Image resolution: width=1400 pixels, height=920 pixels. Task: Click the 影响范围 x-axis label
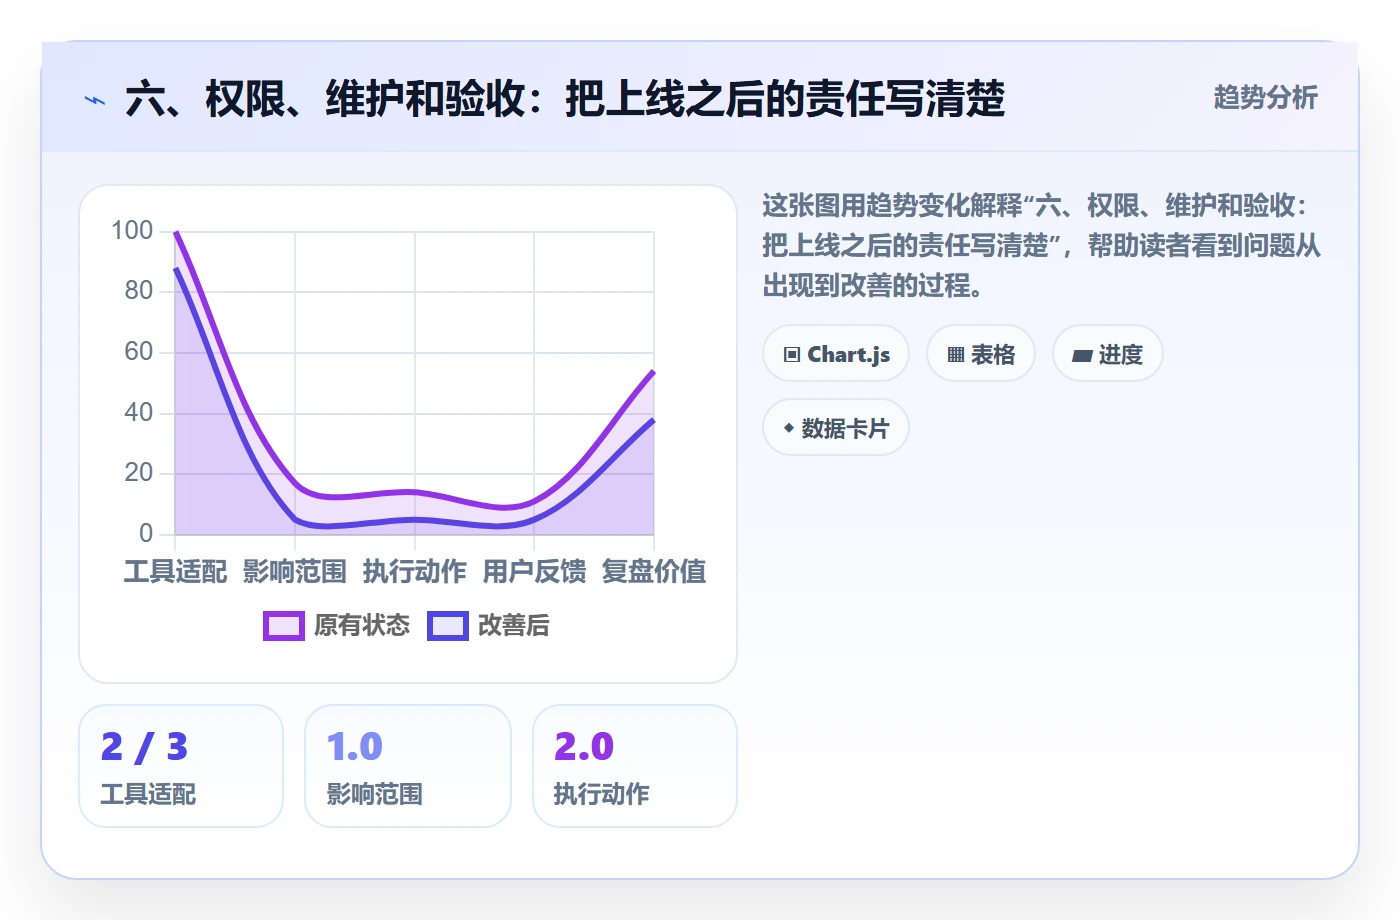click(x=295, y=572)
